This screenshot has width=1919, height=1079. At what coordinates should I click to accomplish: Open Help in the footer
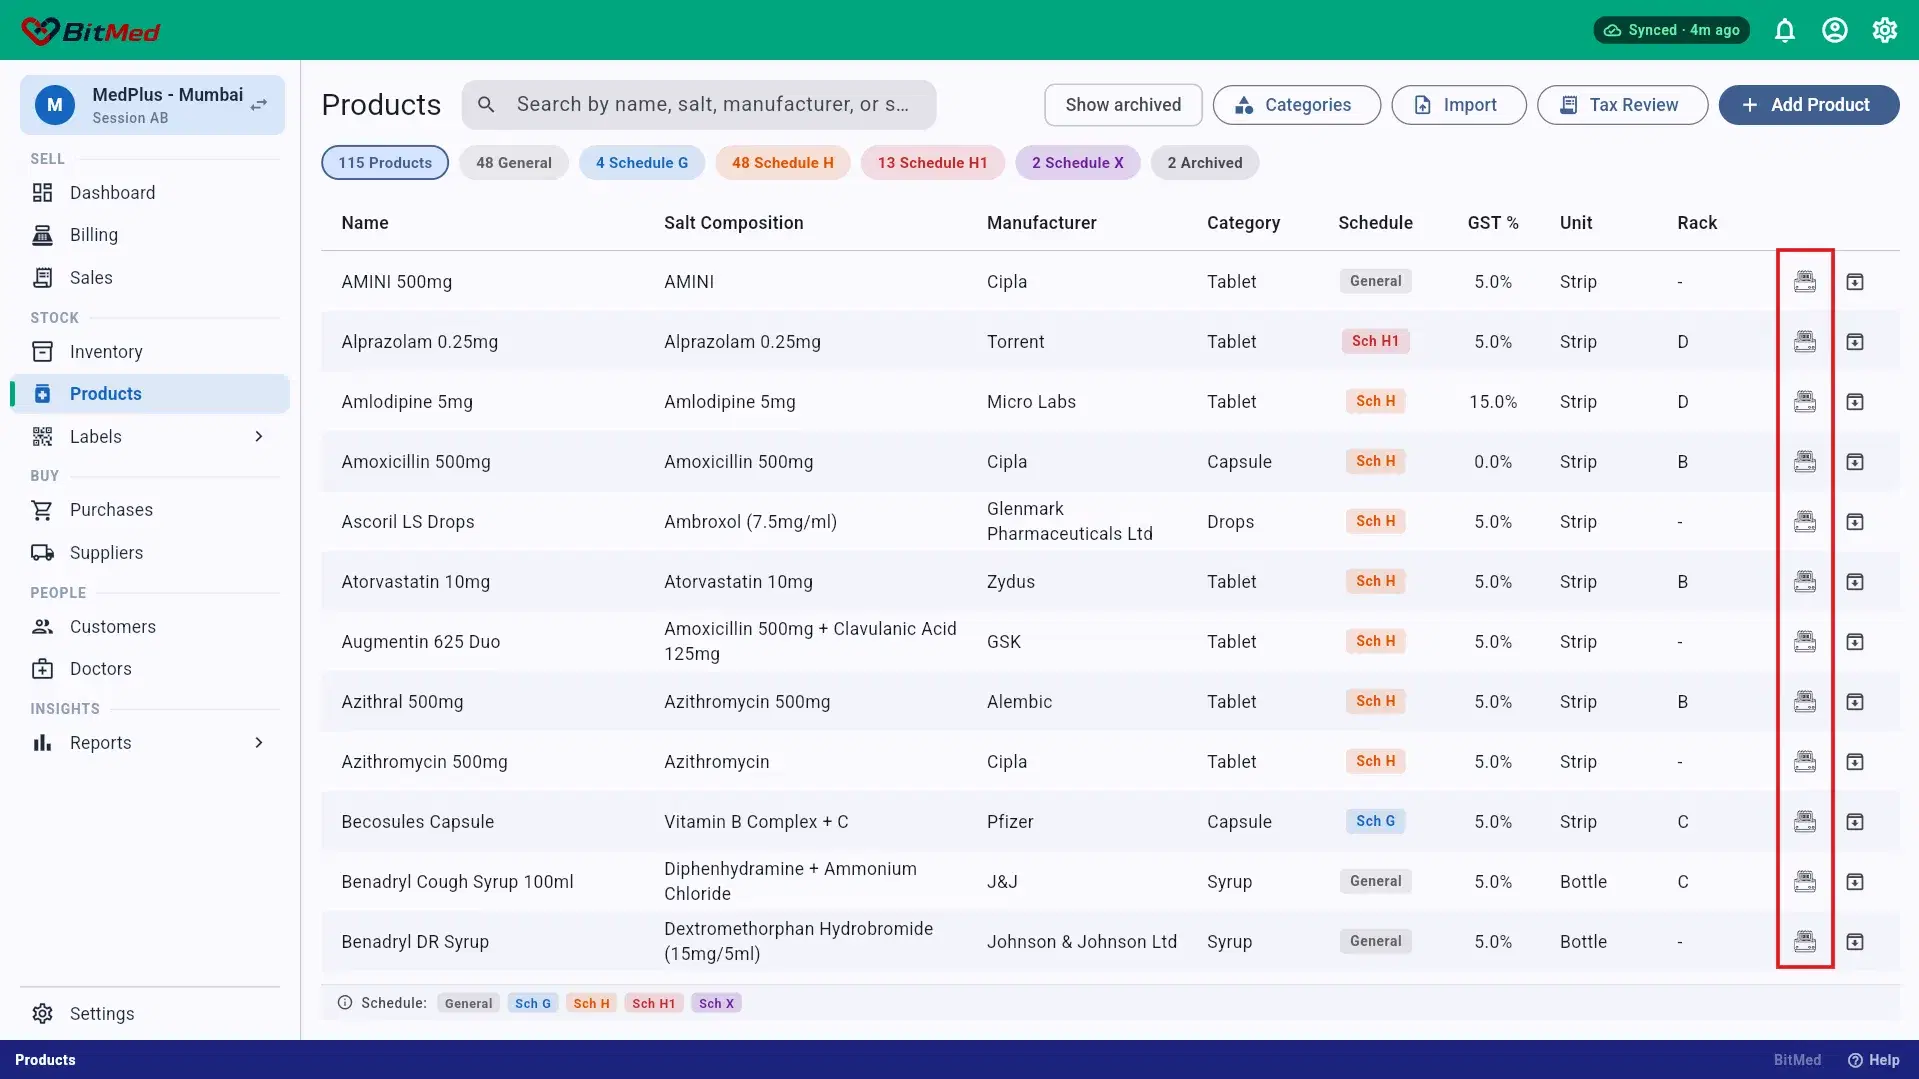tap(1874, 1060)
